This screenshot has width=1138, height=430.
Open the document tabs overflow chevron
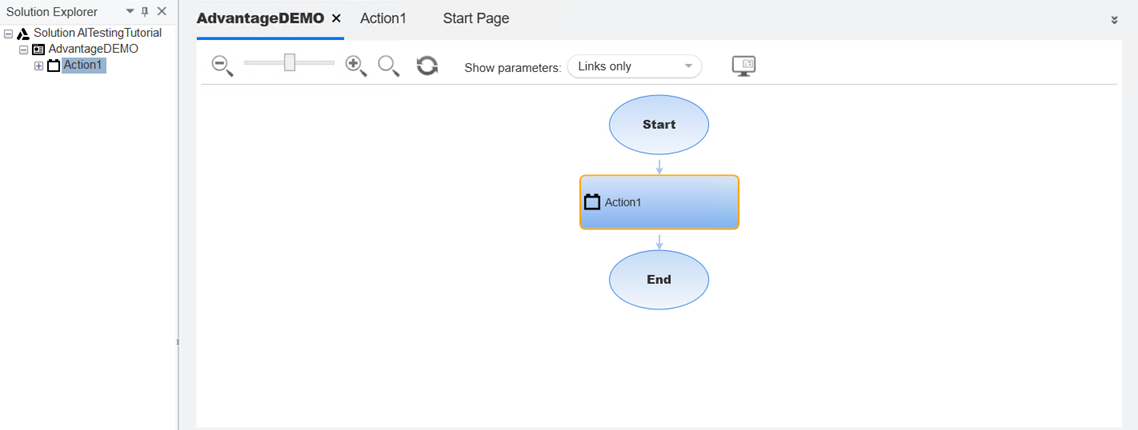[1114, 20]
